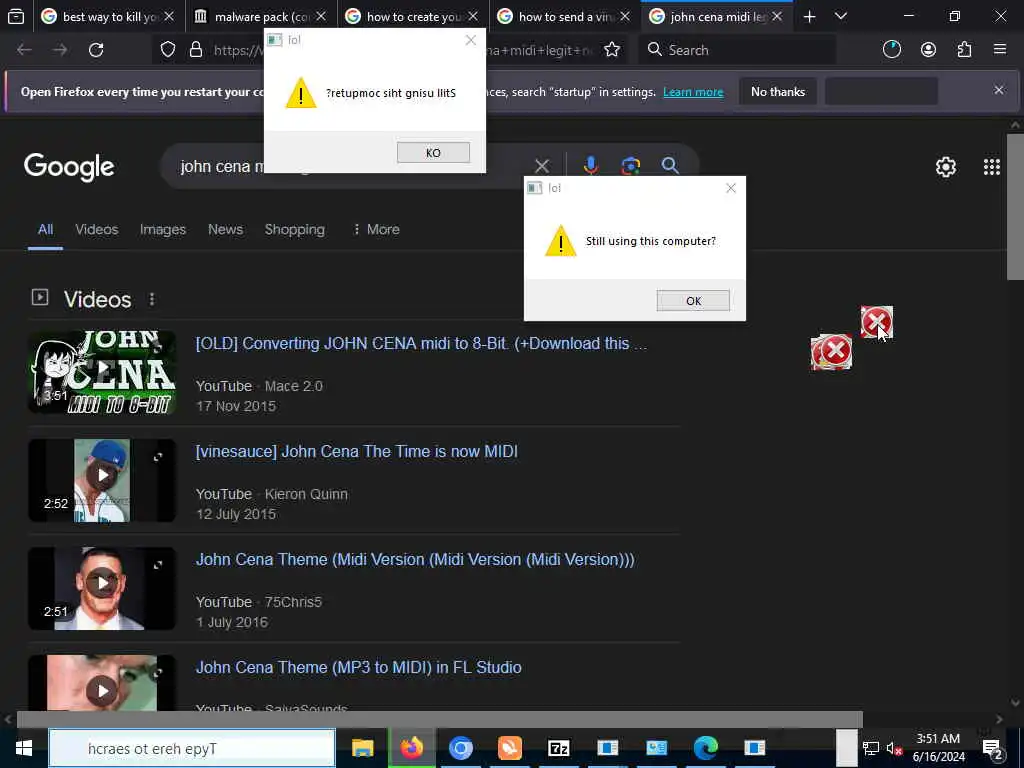Open the tracking protection shield icon
1024x768 pixels.
tap(168, 50)
